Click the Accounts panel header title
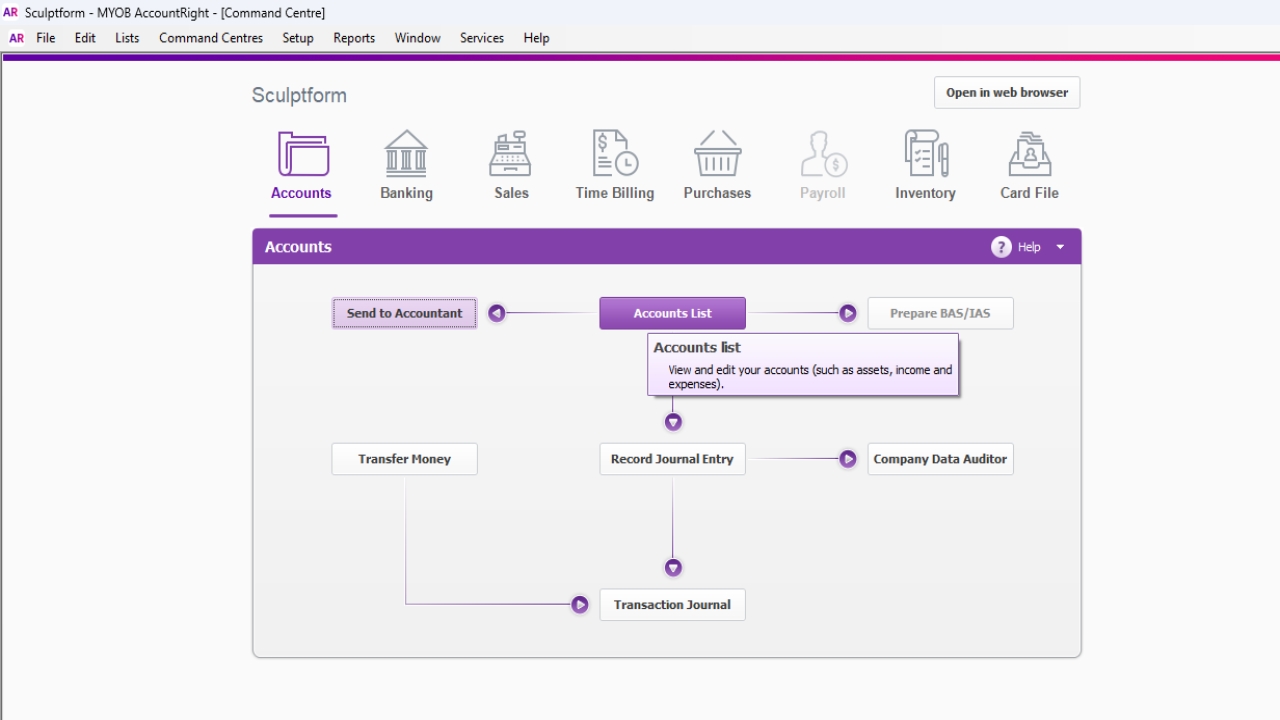Screen dimensions: 1280x720 coord(298,247)
